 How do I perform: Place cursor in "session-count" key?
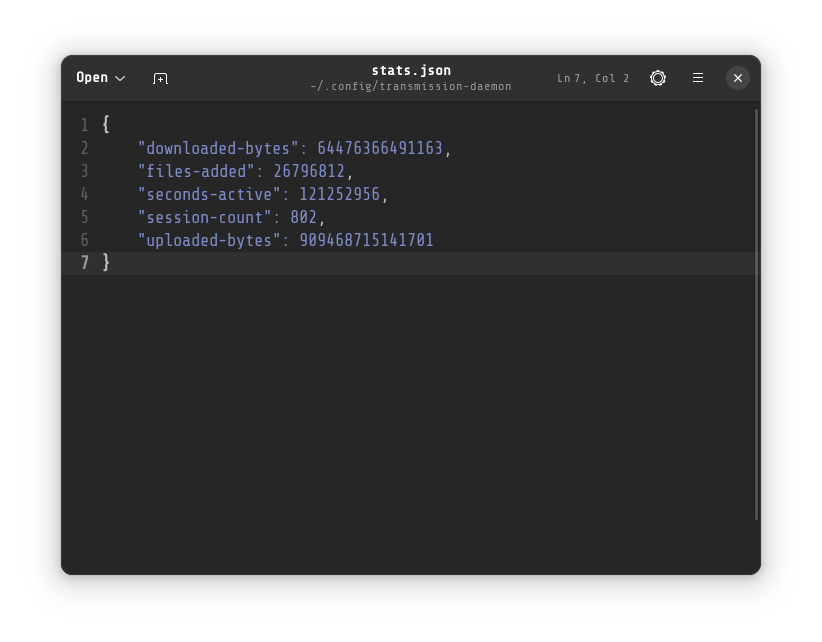pyautogui.click(x=205, y=217)
